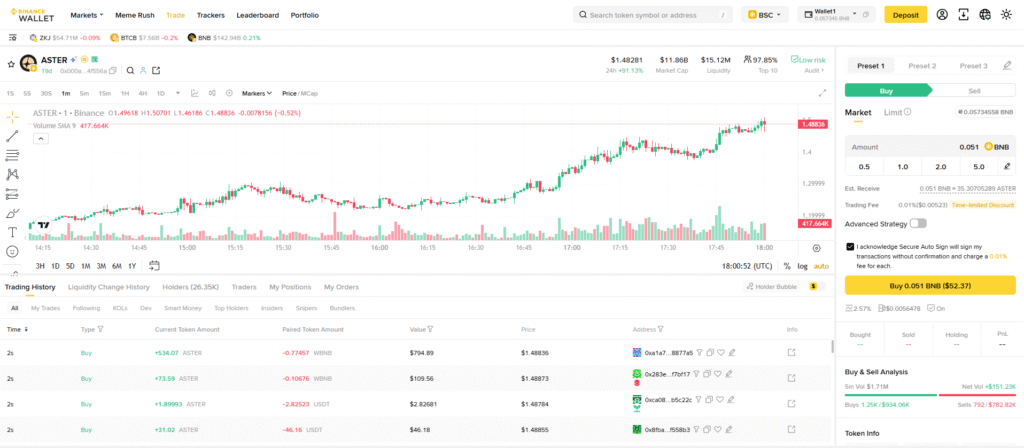Favorite ASTER with the star icon
The image size is (1024, 448).
coord(11,63)
